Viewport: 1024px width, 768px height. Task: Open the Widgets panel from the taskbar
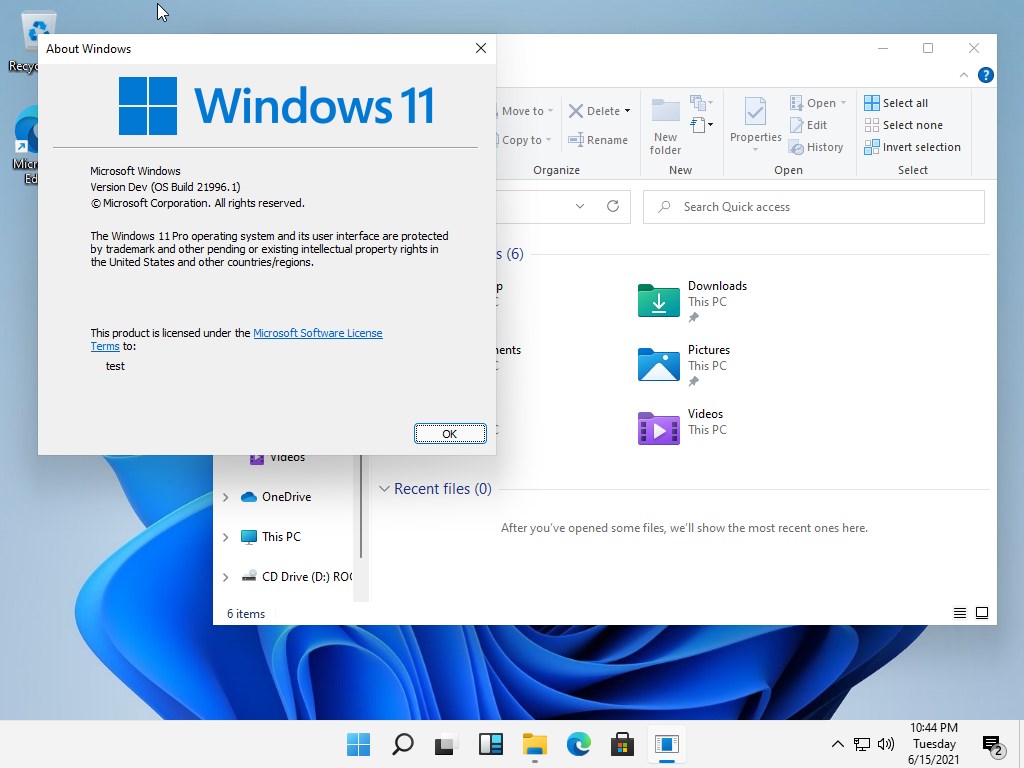click(x=490, y=744)
